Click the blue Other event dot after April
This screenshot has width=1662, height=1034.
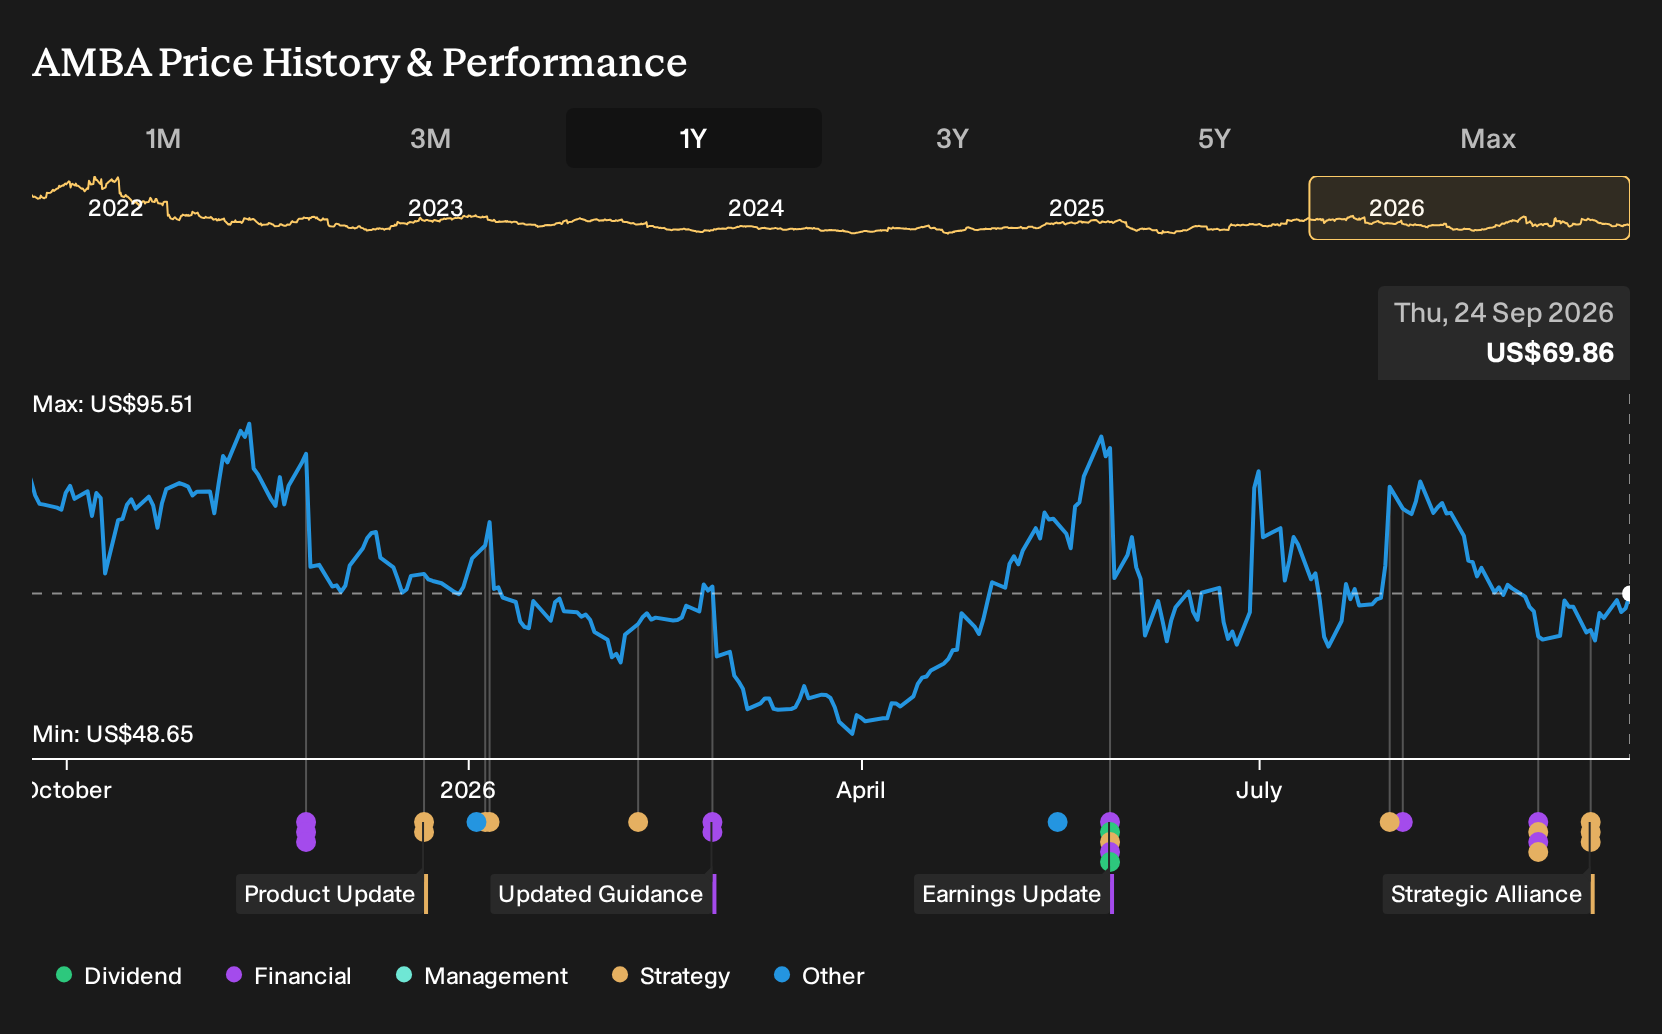(1057, 822)
